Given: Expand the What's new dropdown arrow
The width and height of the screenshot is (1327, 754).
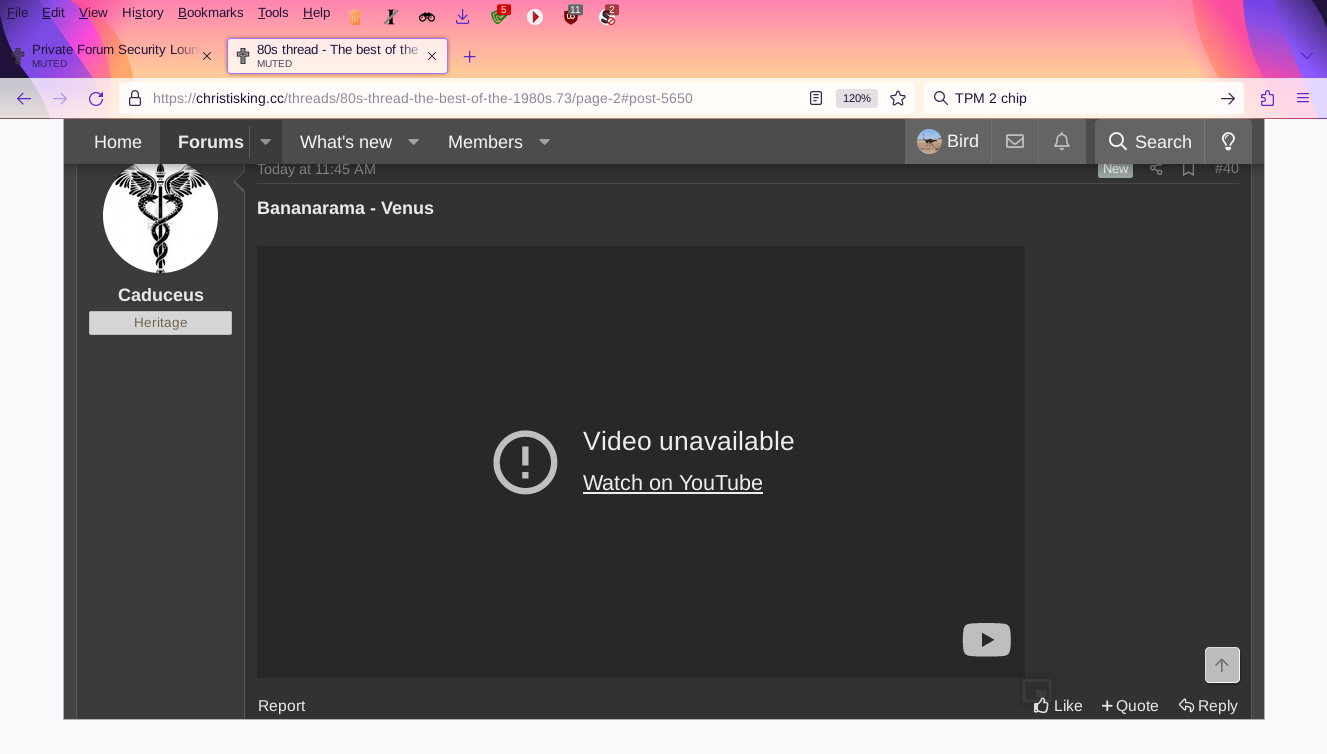Looking at the screenshot, I should pos(414,142).
